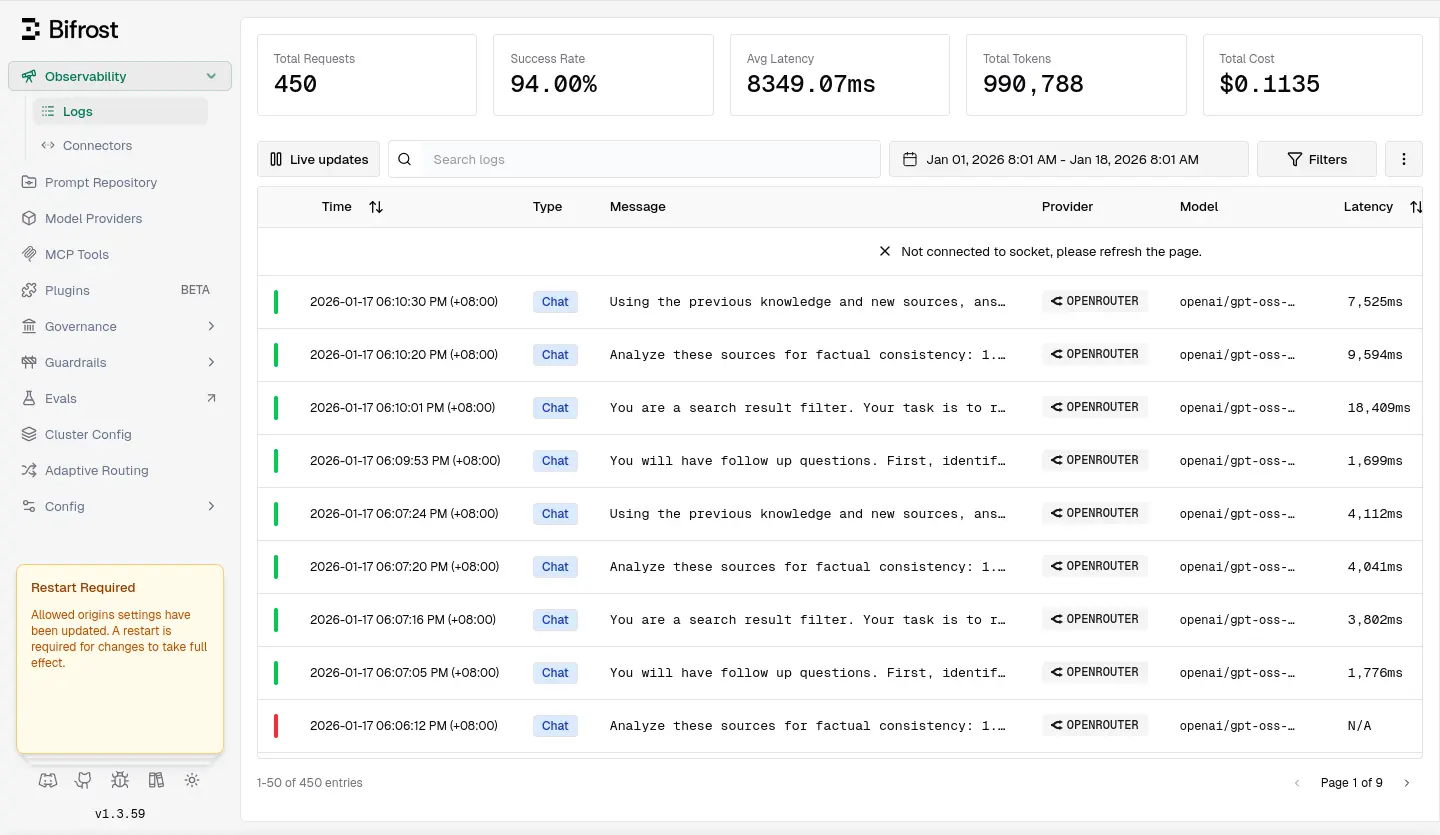Open the documentation books icon
This screenshot has width=1440, height=835.
pyautogui.click(x=156, y=780)
